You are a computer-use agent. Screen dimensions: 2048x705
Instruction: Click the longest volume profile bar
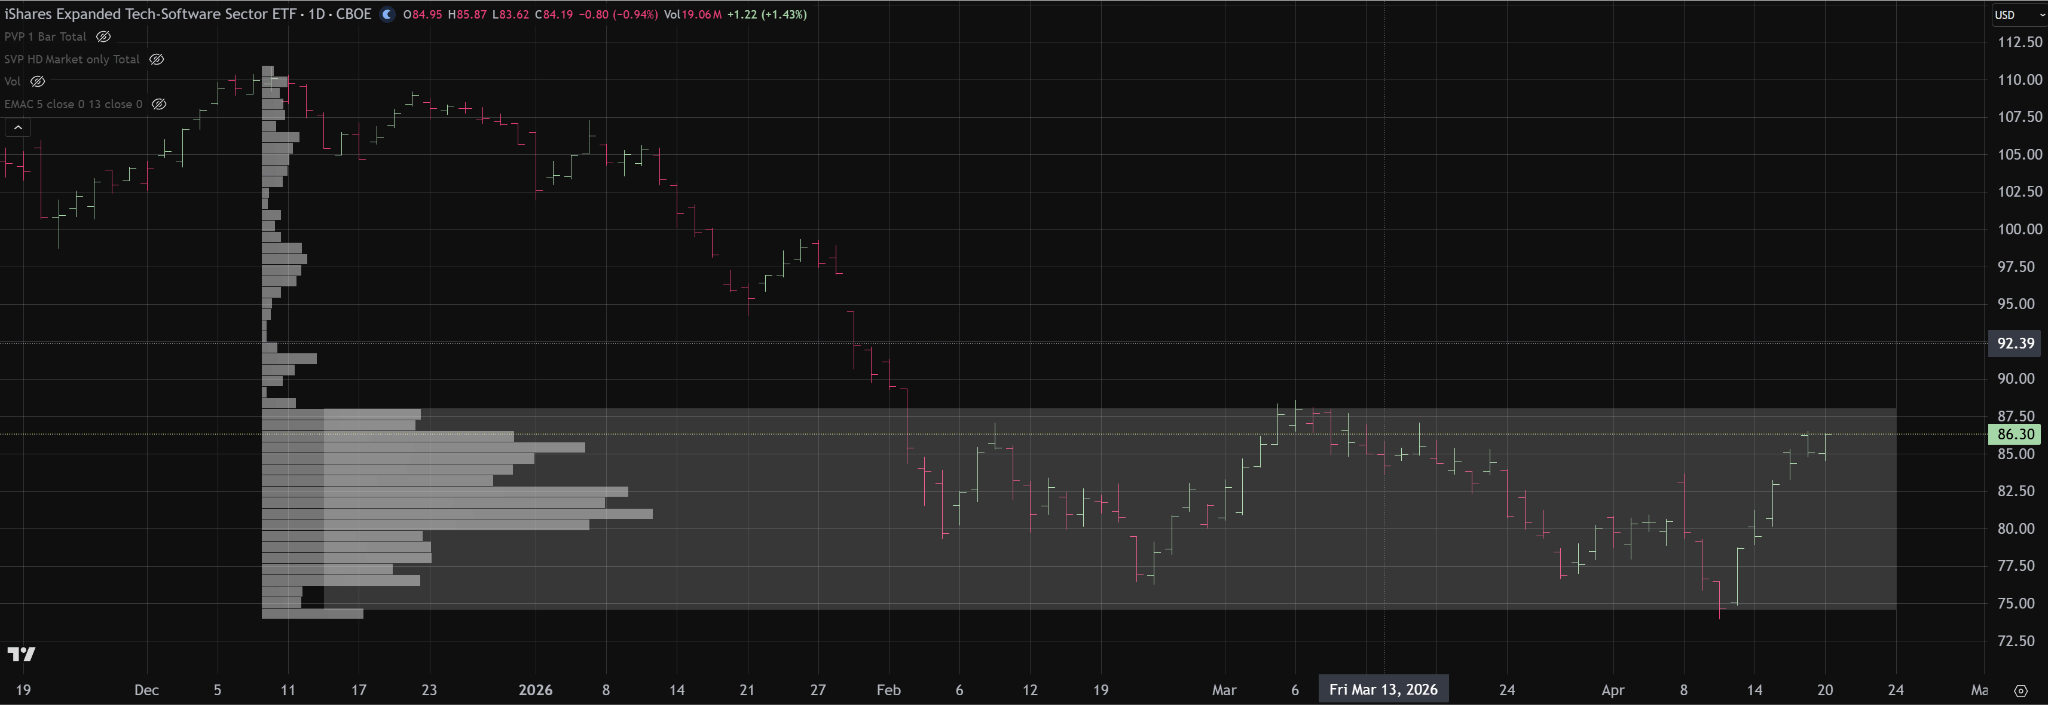457,514
